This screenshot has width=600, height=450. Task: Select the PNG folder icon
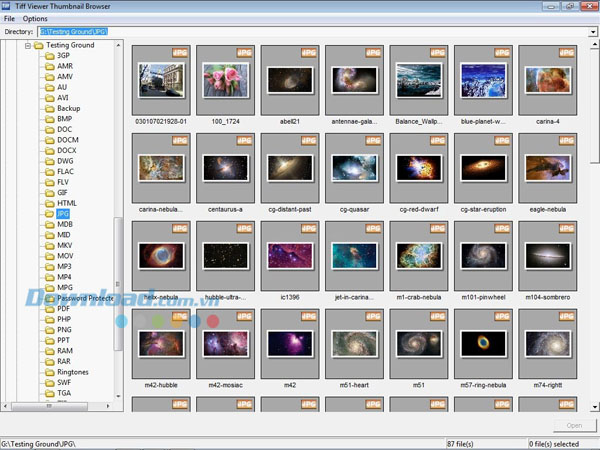[x=48, y=329]
